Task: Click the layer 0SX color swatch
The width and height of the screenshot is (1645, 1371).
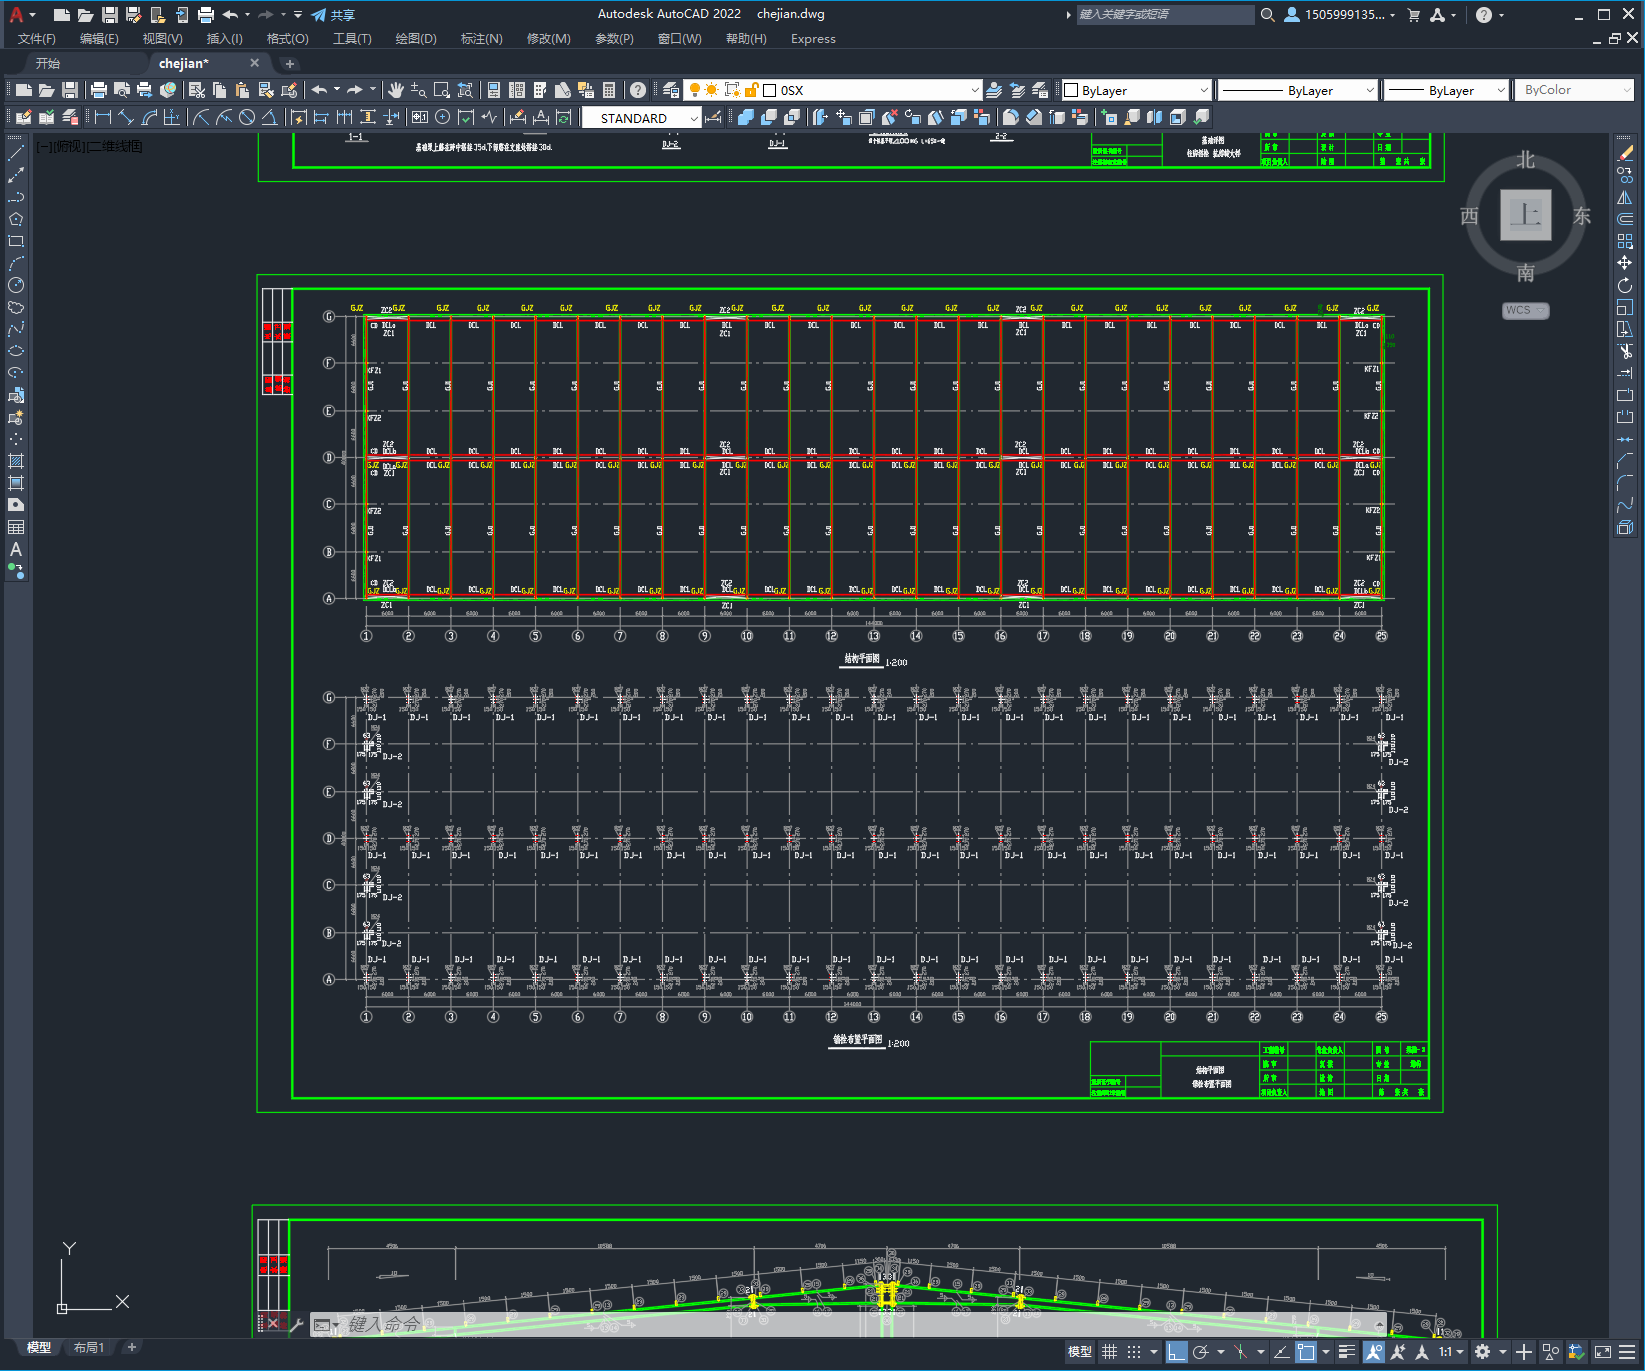Action: click(770, 90)
